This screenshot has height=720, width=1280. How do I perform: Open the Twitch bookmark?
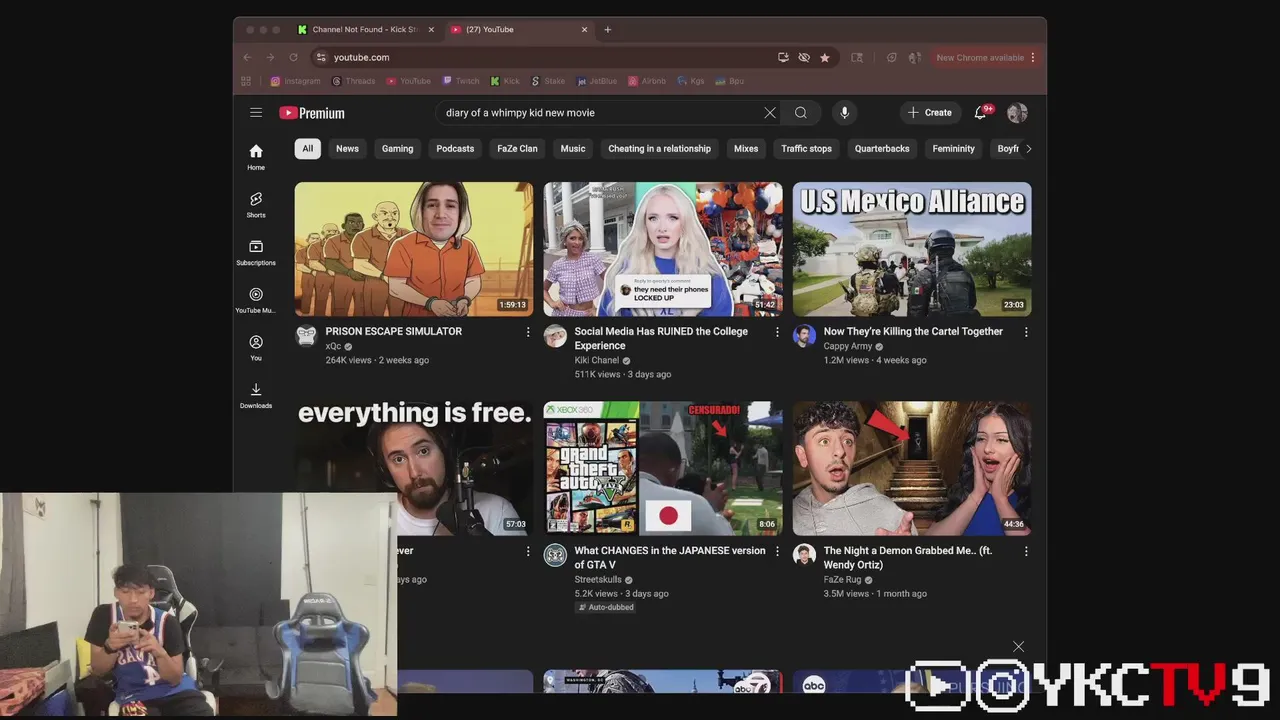coord(460,81)
